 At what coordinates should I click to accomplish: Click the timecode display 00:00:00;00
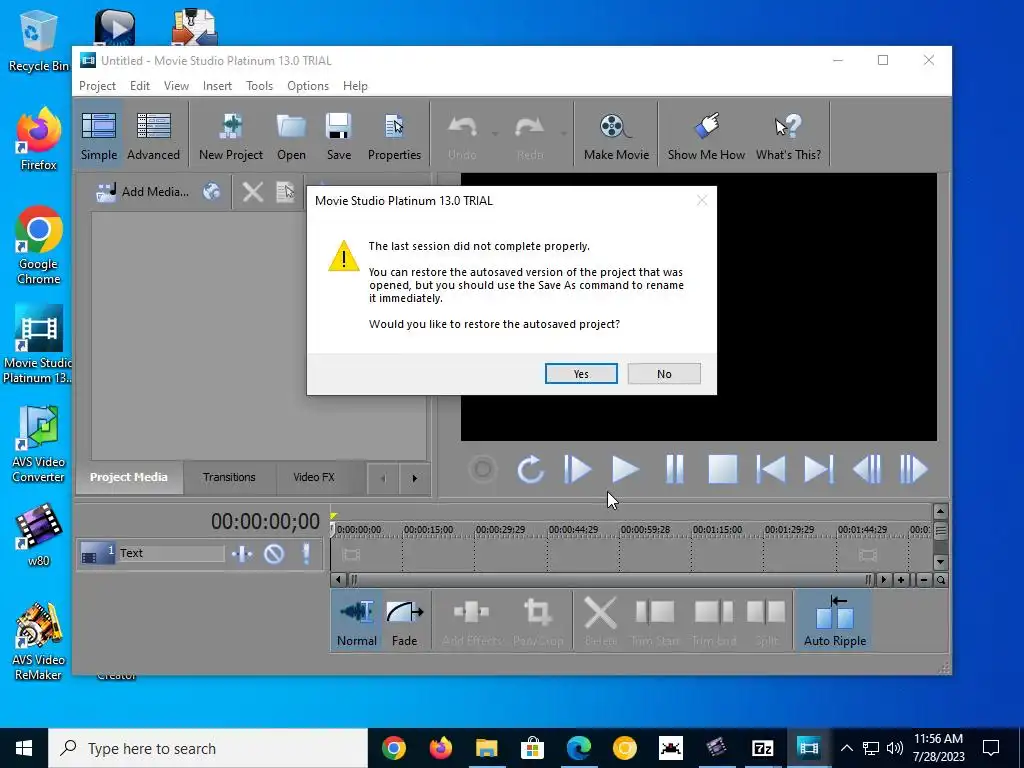(x=265, y=521)
